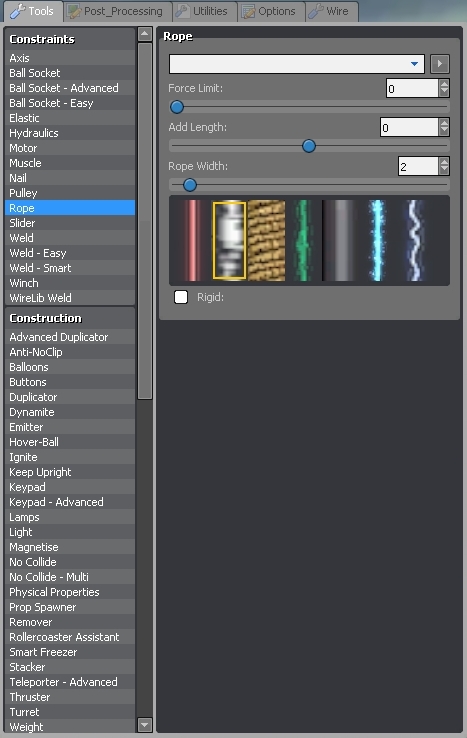Switch to the Tools tab

33,11
